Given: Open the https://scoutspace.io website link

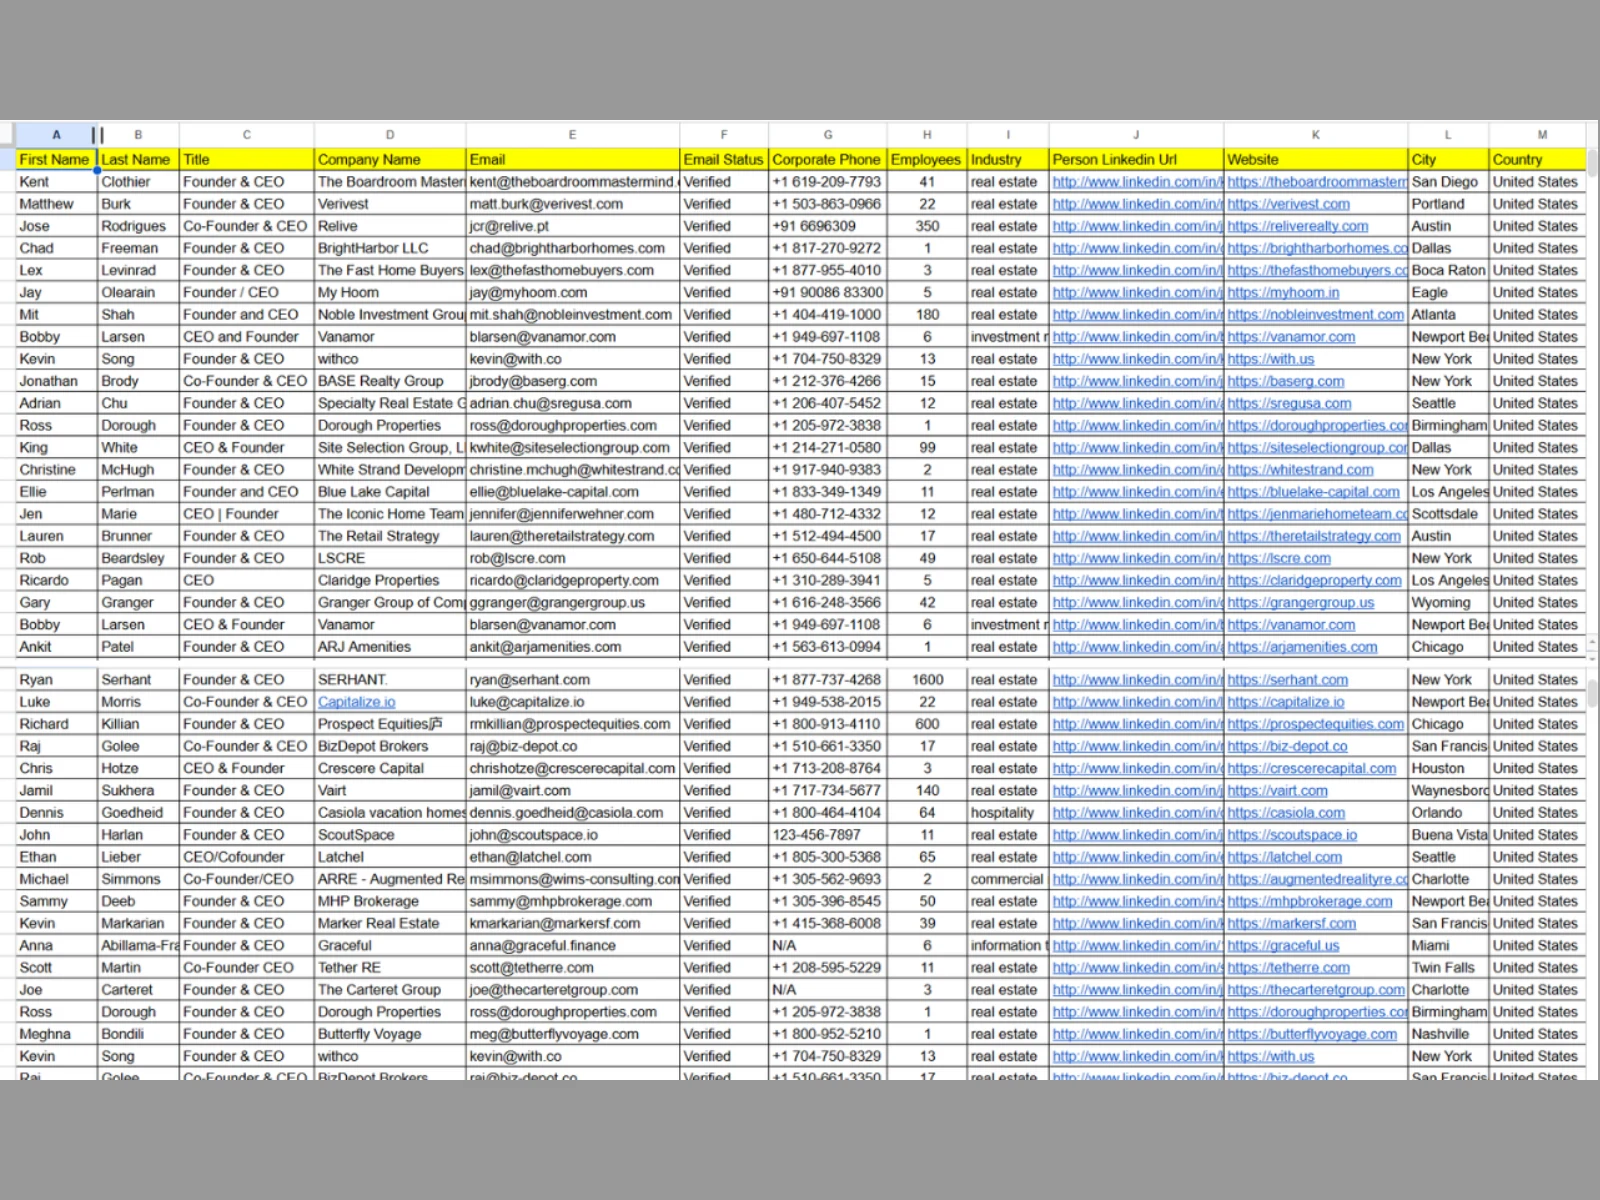Looking at the screenshot, I should click(x=1292, y=835).
